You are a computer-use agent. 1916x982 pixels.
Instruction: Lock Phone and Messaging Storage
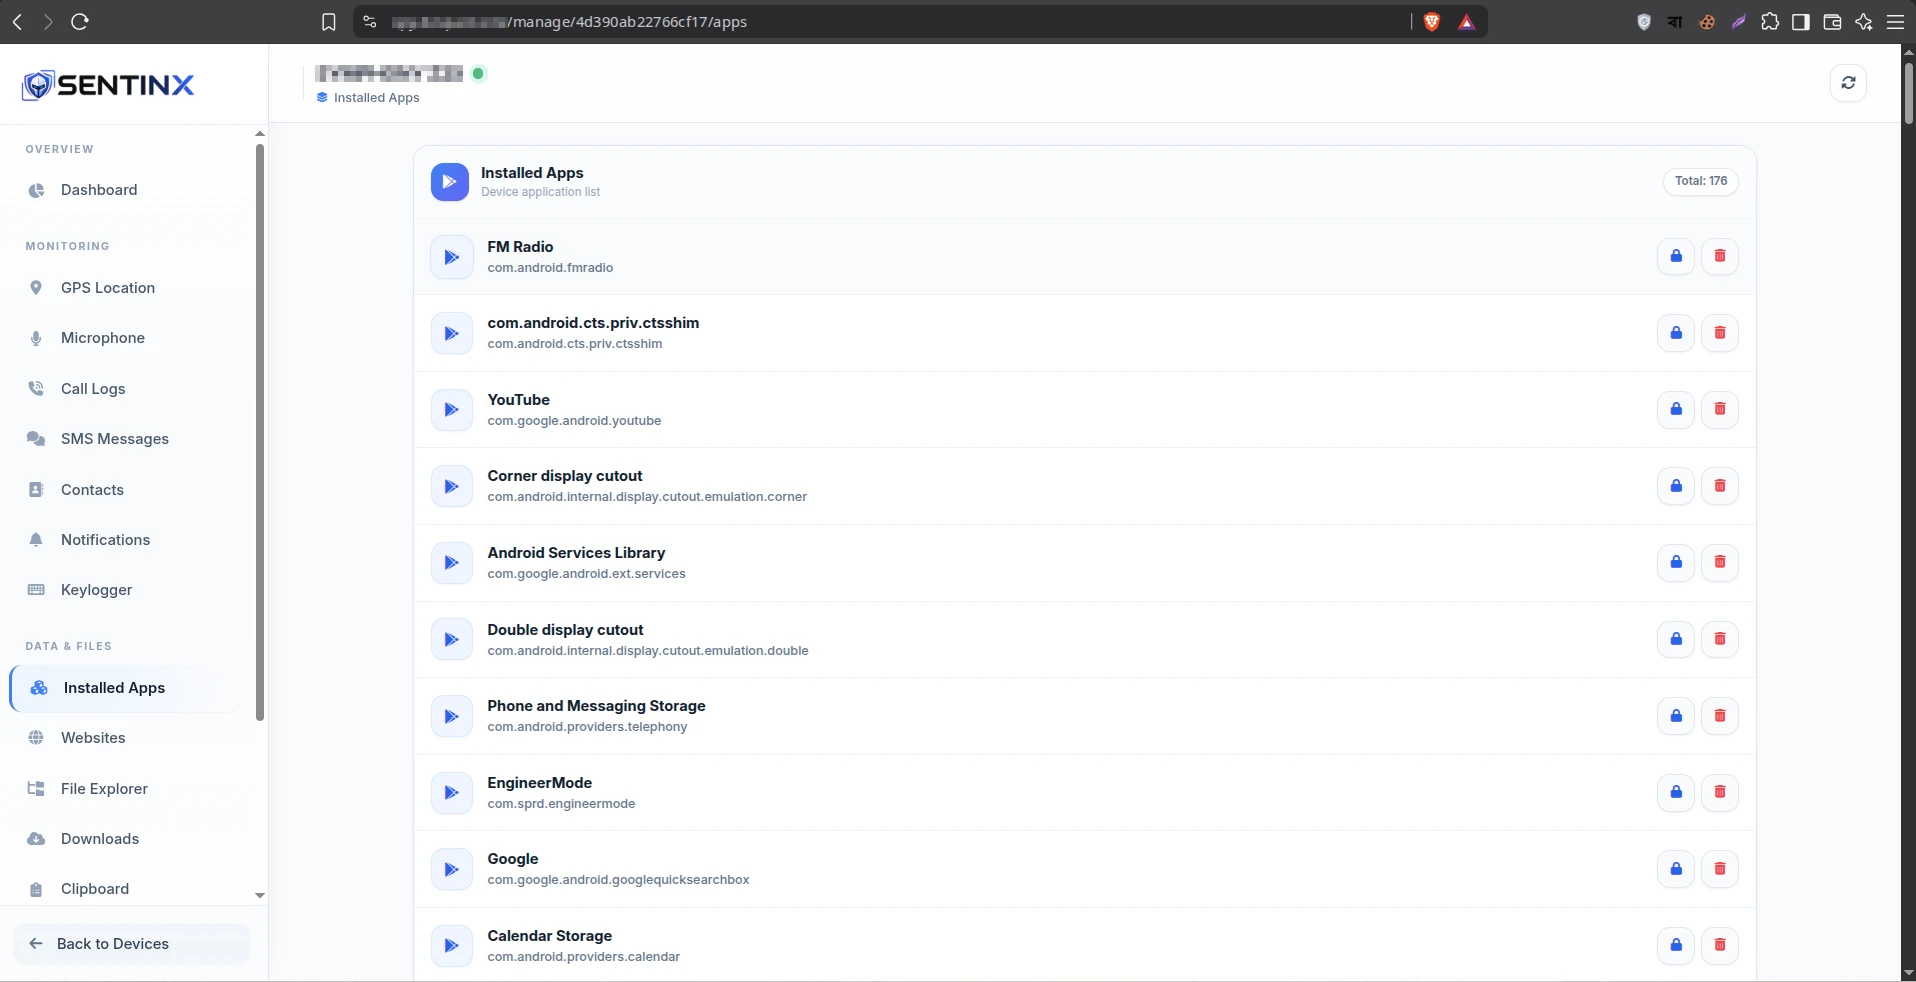[x=1676, y=716]
